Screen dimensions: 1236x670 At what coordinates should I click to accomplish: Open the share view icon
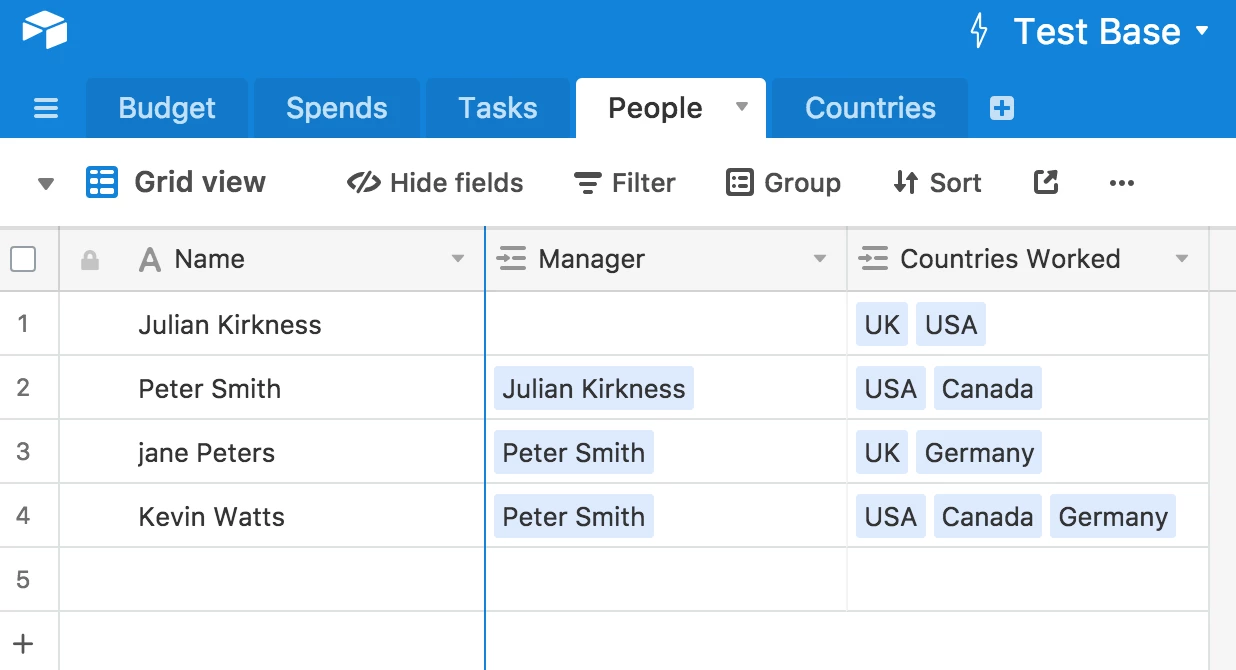click(x=1045, y=183)
